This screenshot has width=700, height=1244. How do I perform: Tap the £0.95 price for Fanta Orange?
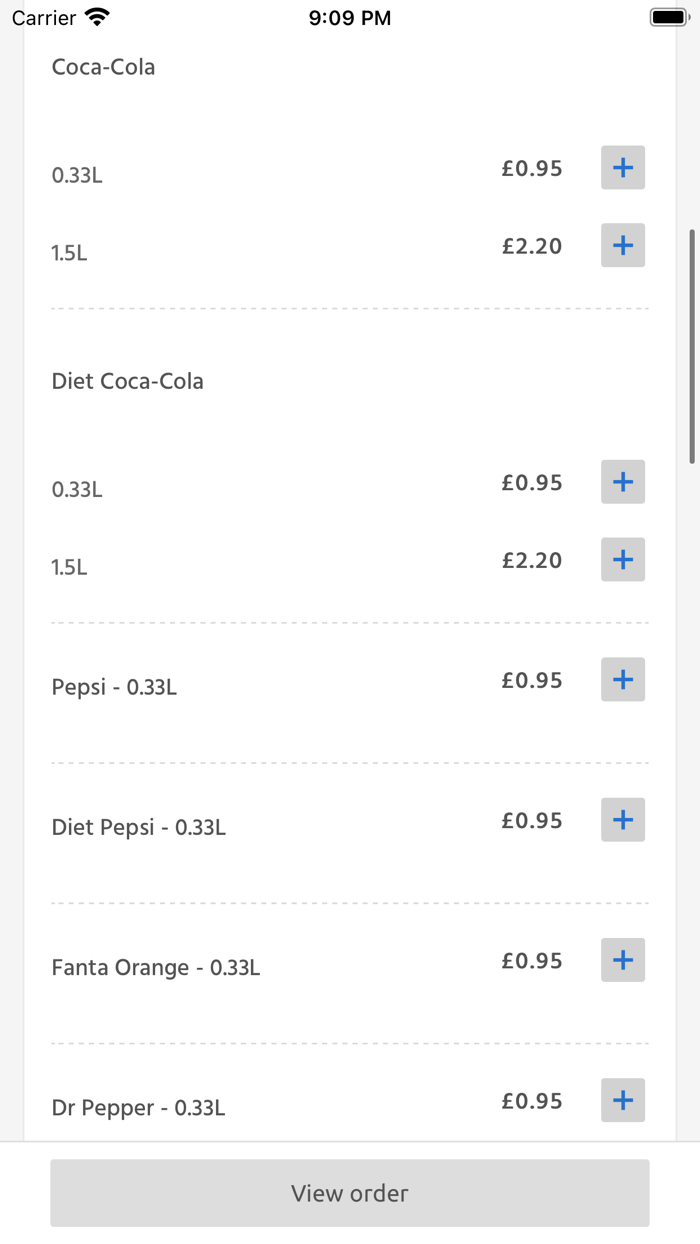(532, 961)
